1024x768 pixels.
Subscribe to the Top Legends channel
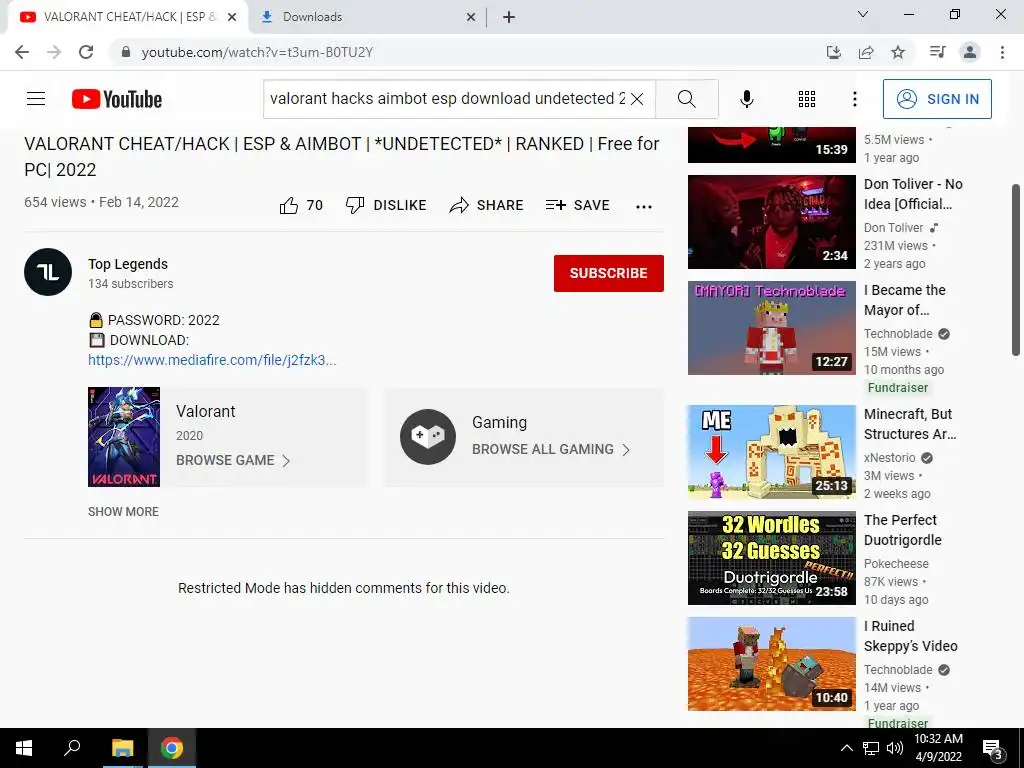(609, 273)
